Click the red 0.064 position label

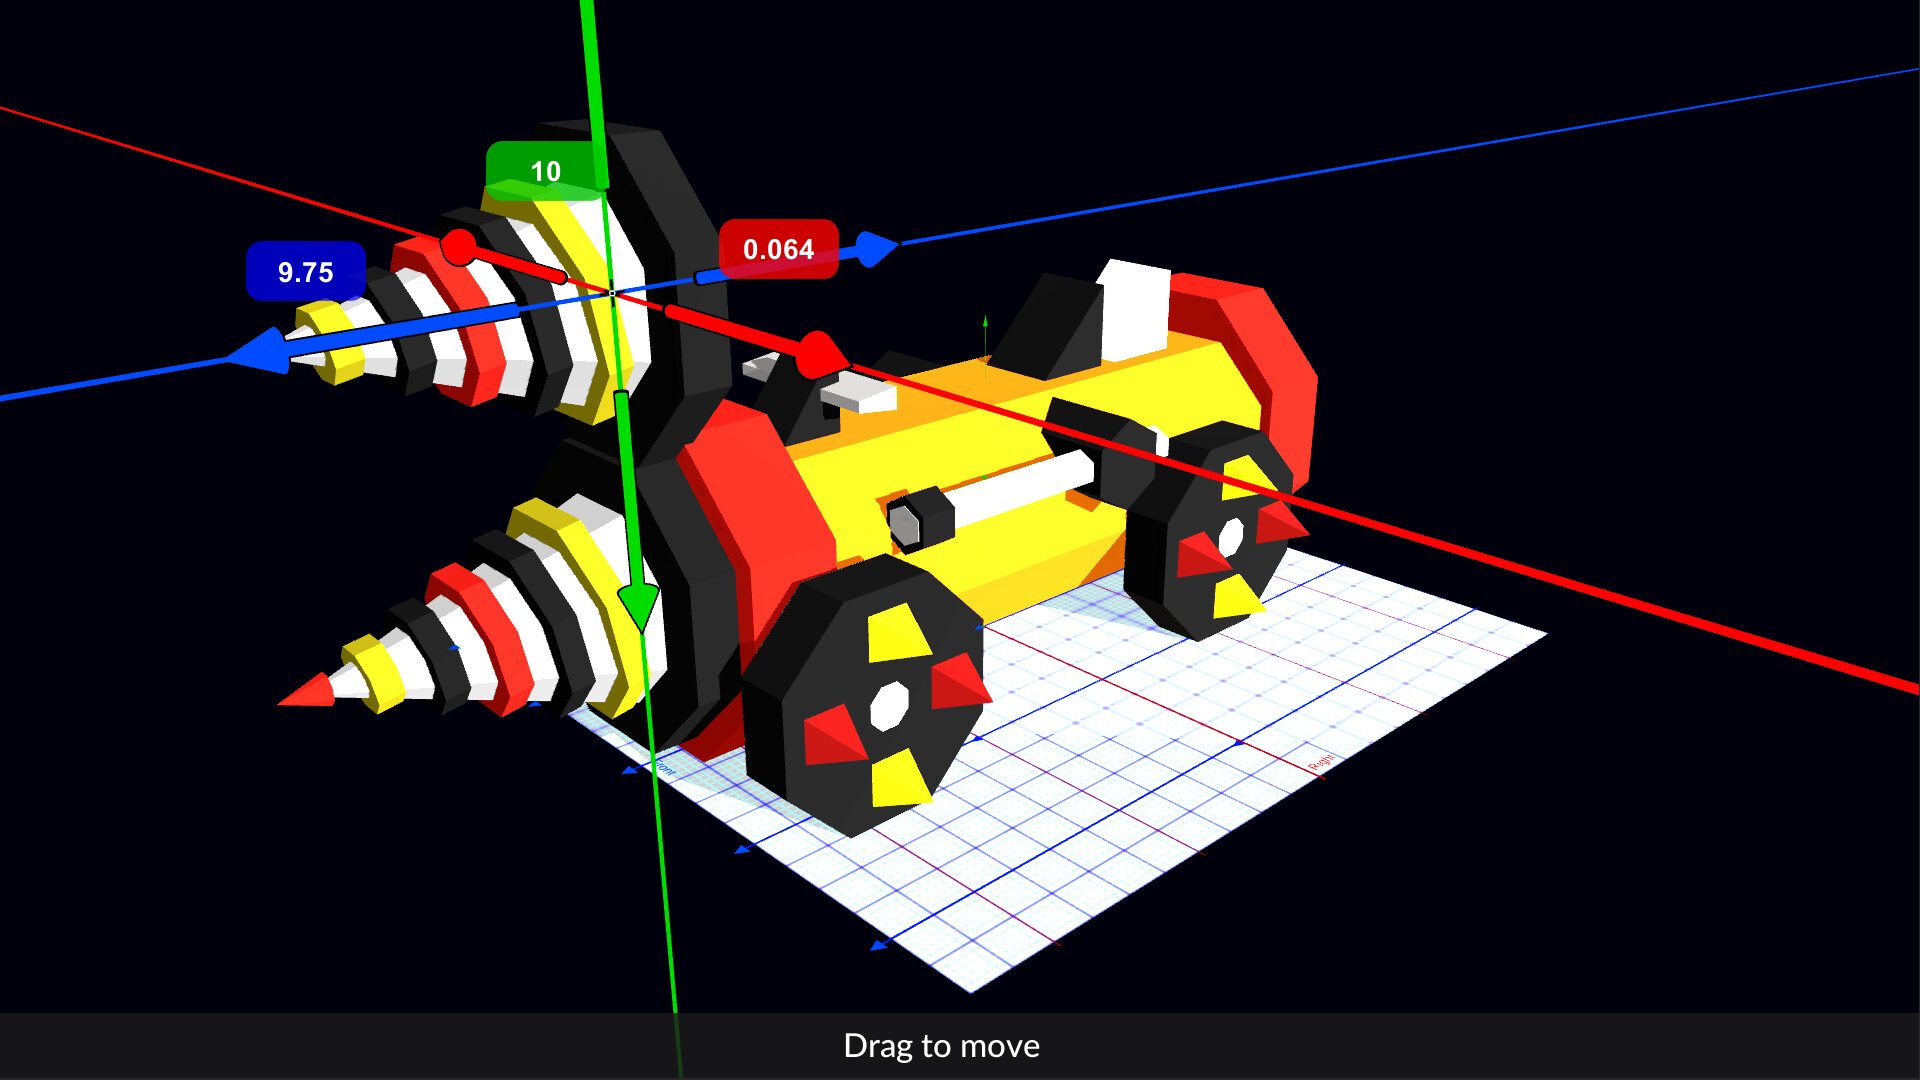click(778, 249)
